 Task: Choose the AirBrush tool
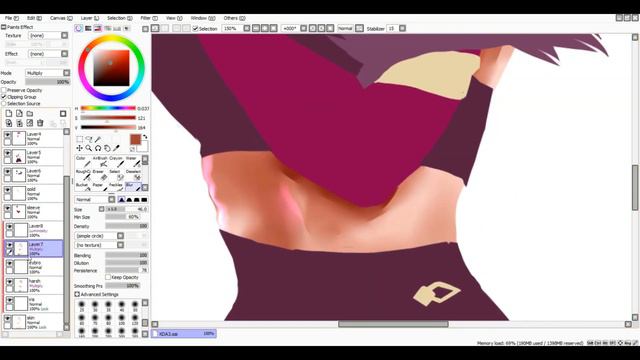pos(100,162)
